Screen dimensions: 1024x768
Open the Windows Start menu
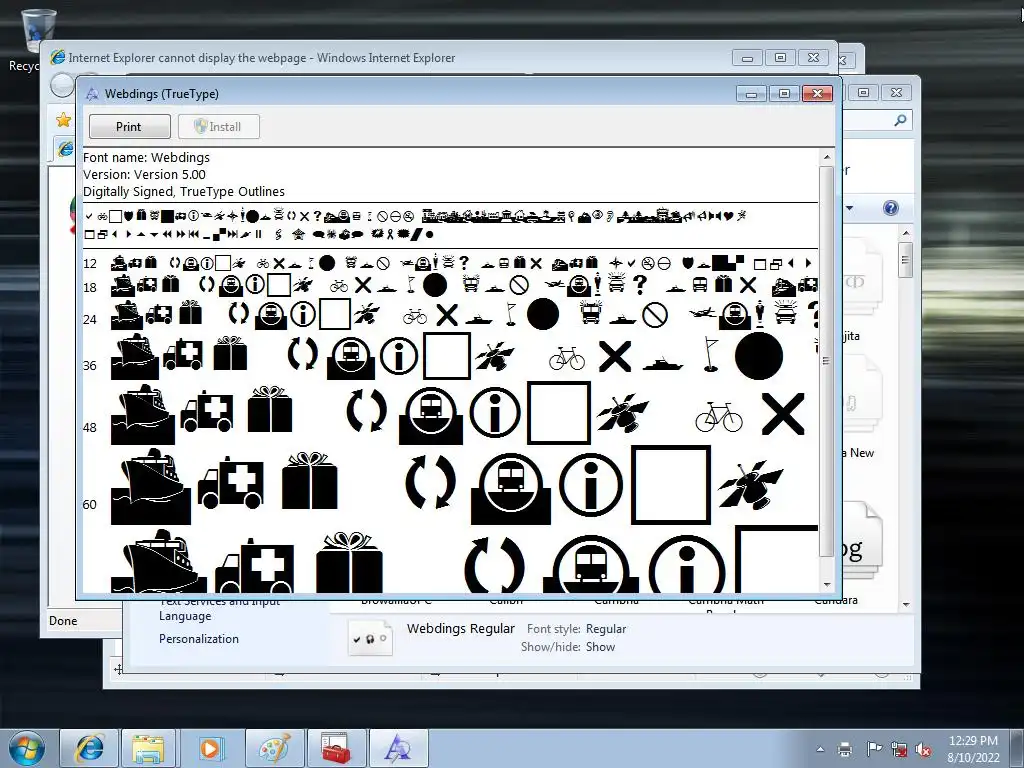pyautogui.click(x=27, y=748)
